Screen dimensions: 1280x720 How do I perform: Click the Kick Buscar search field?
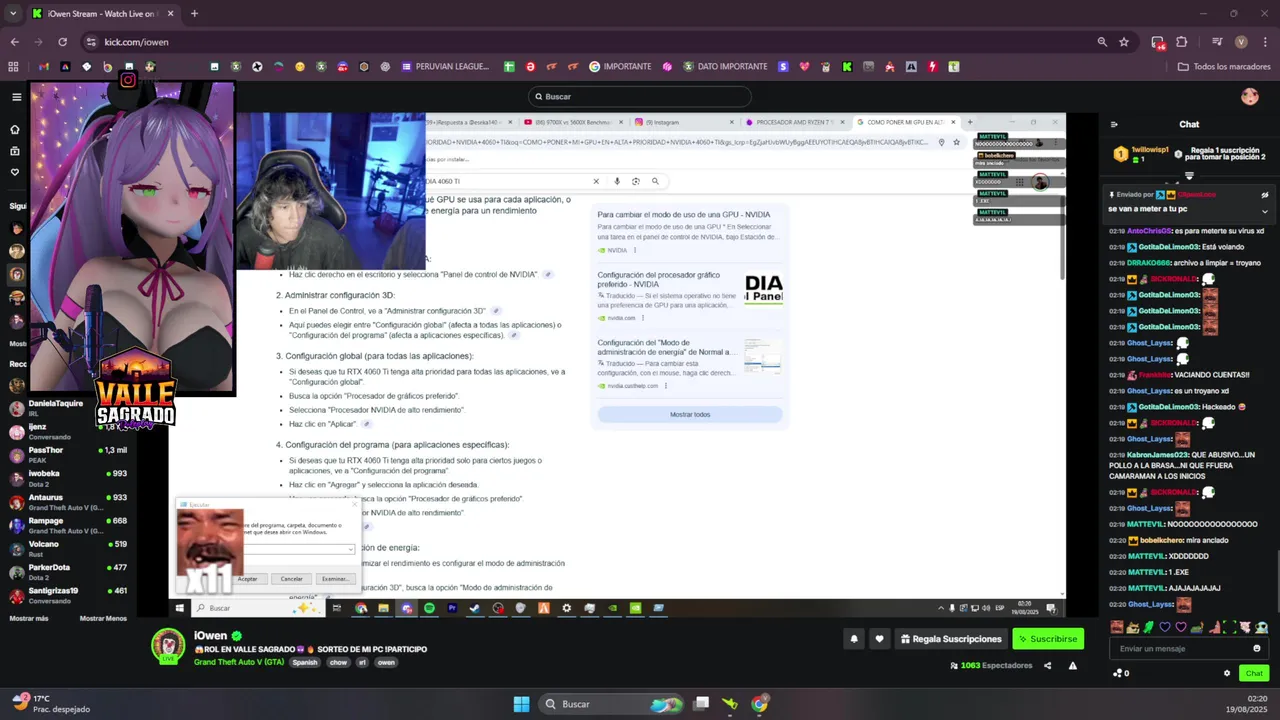coord(640,97)
